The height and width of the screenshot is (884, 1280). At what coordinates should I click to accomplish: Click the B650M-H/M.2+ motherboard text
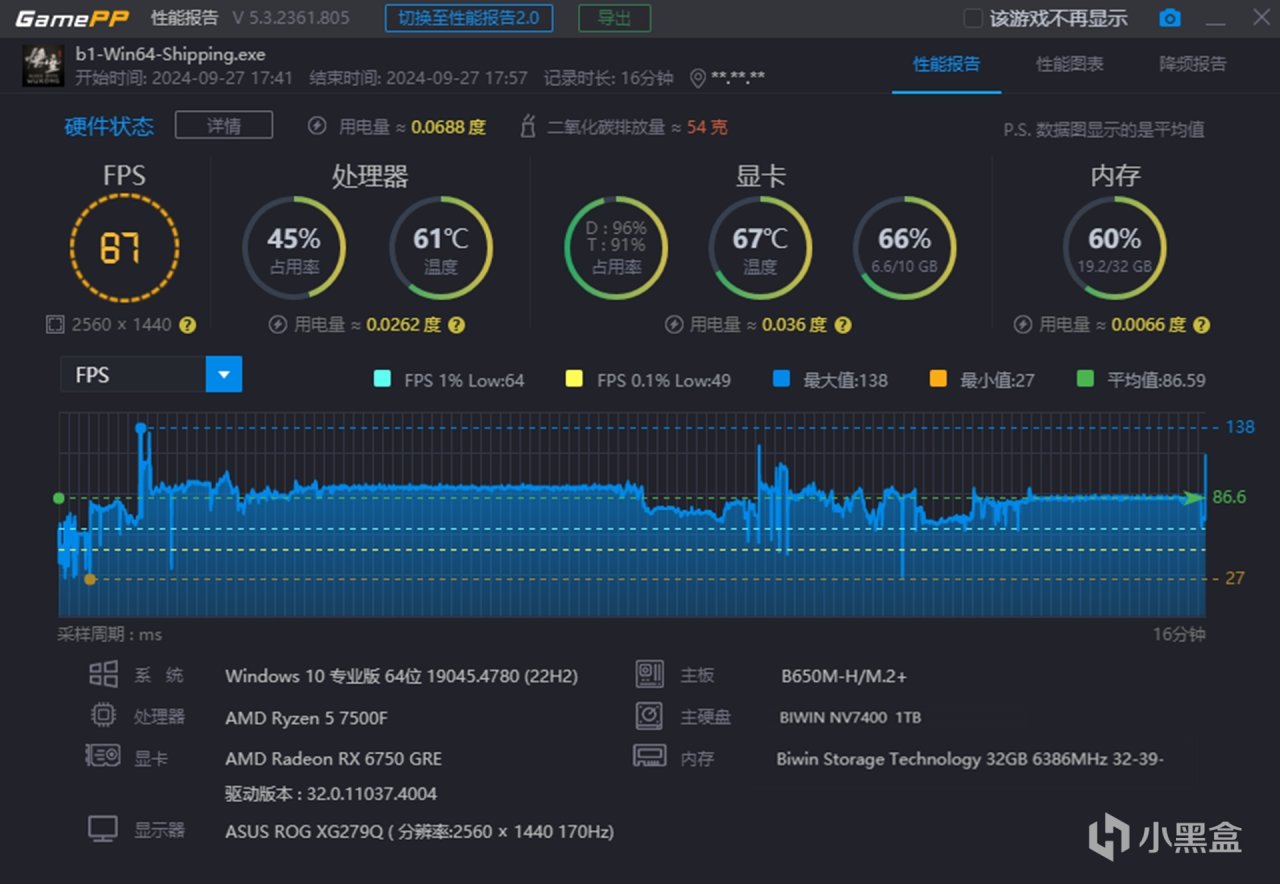[x=844, y=676]
